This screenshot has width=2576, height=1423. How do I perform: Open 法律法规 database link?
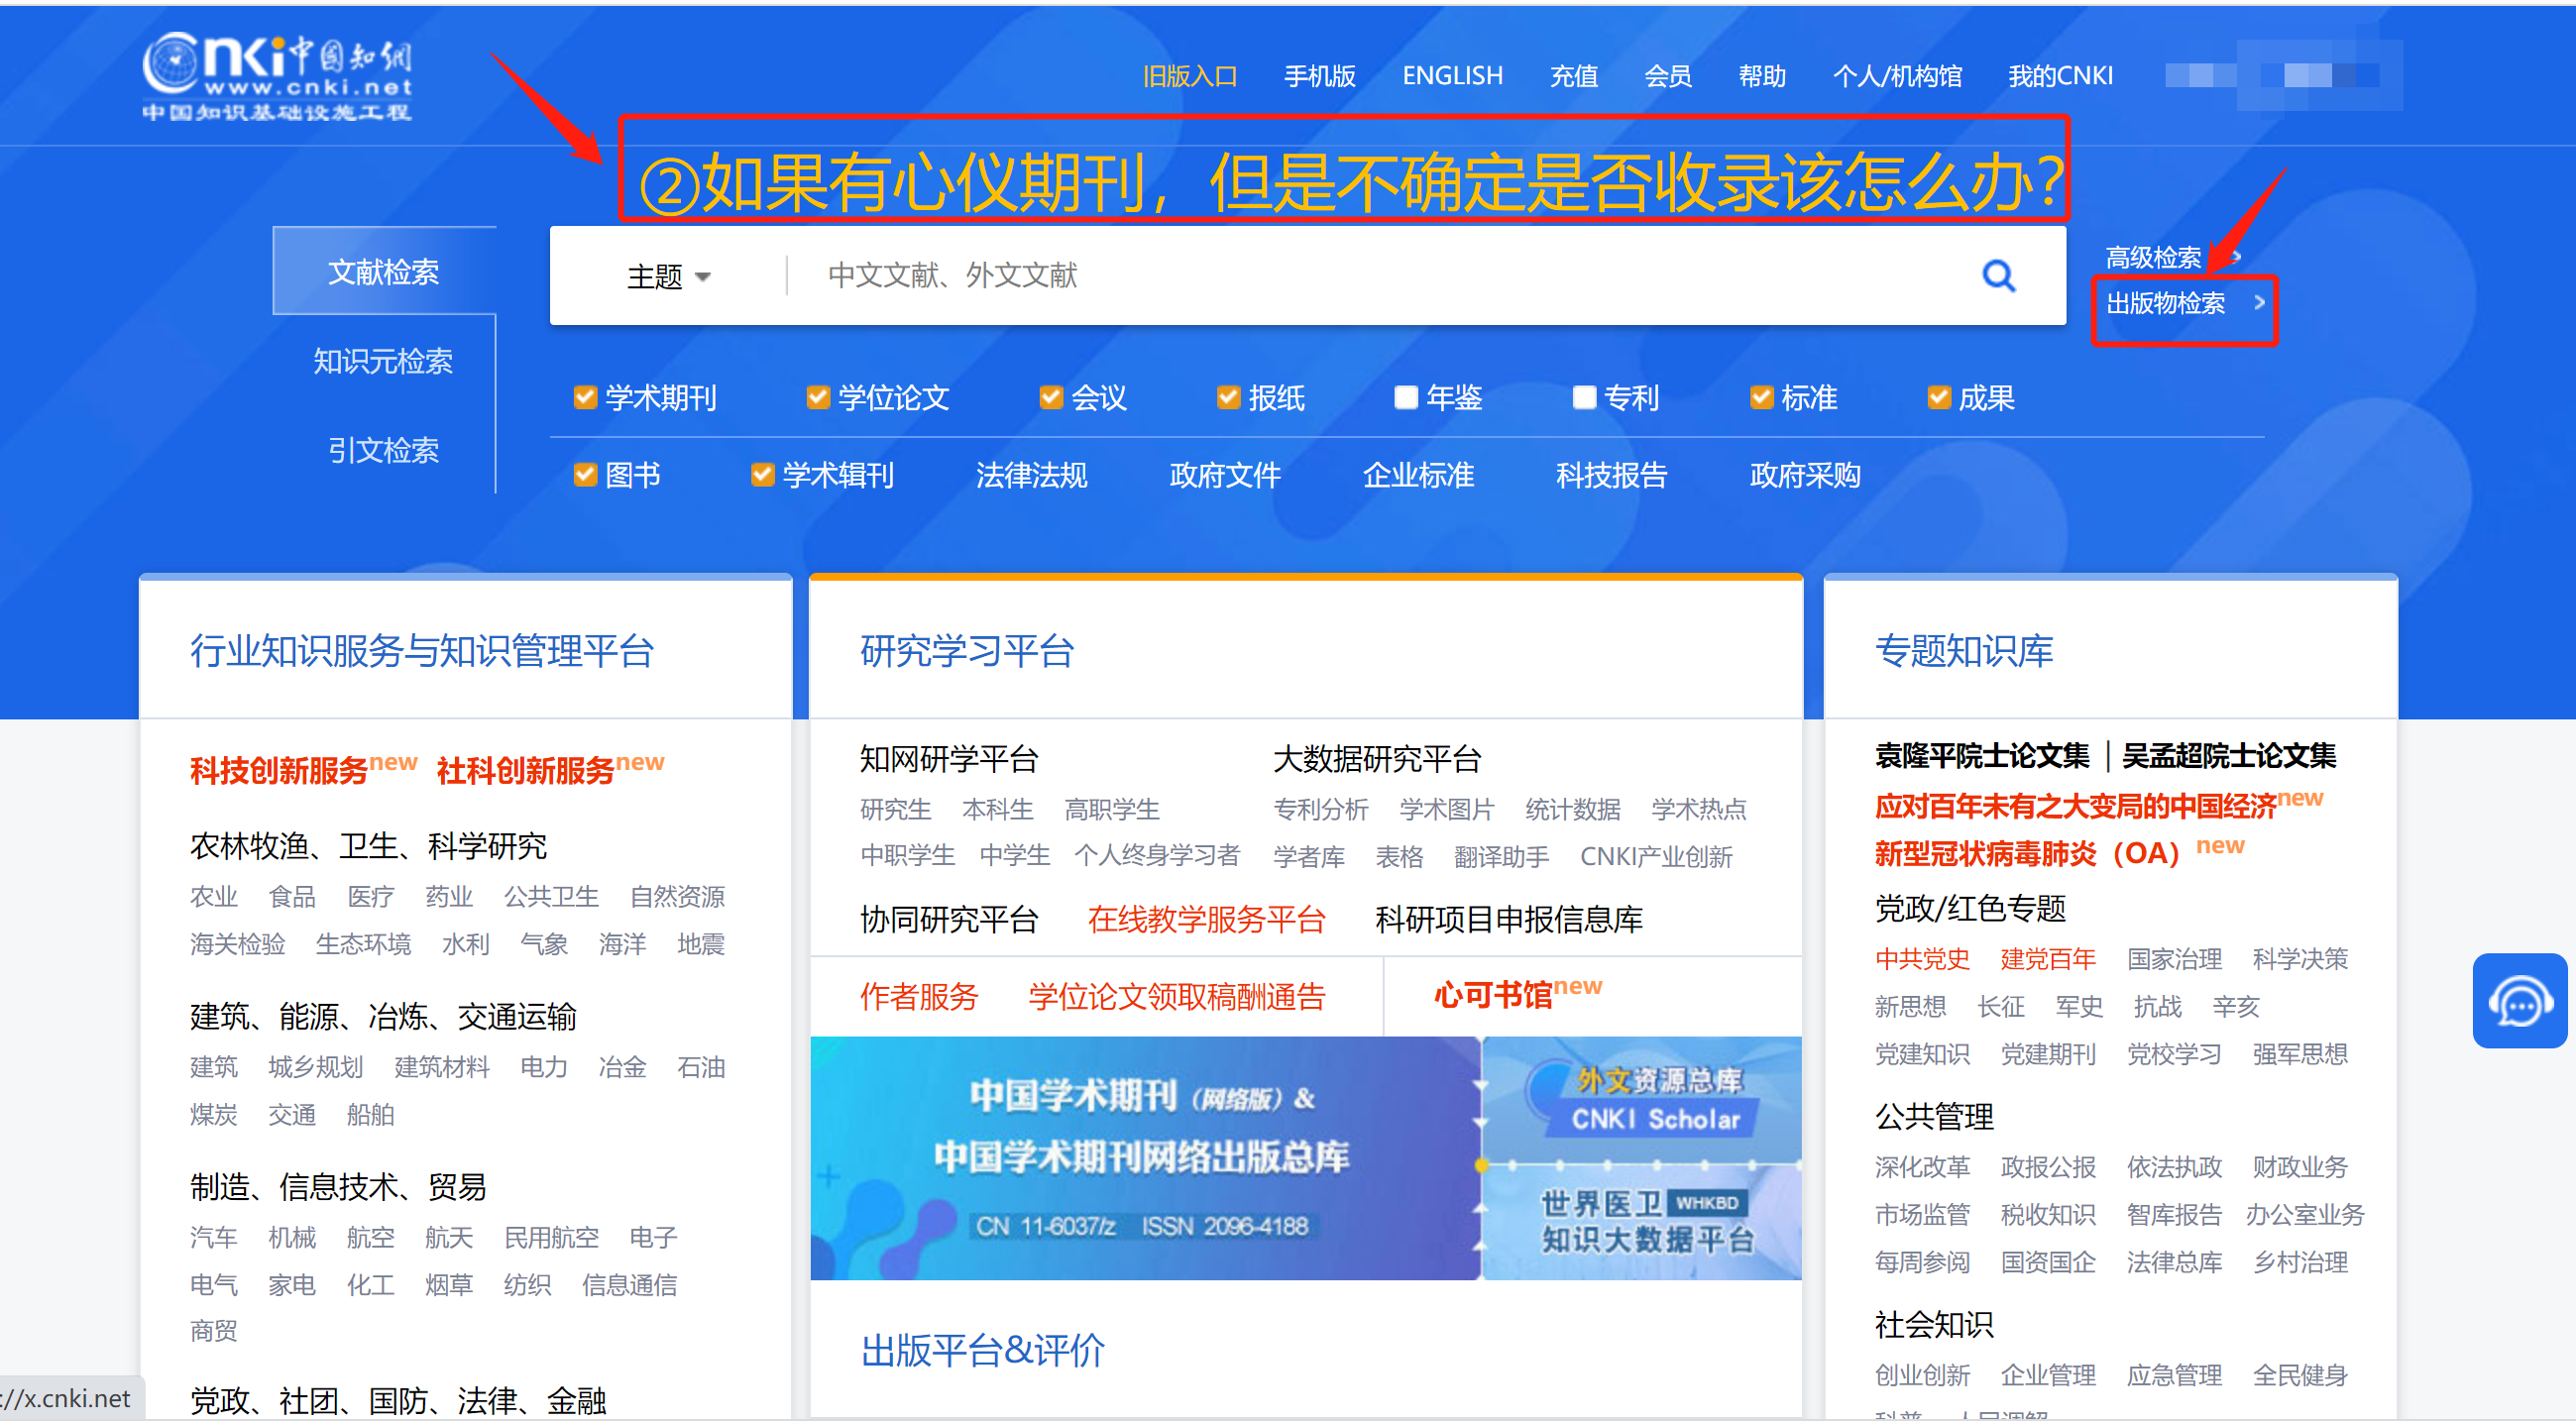[1031, 475]
